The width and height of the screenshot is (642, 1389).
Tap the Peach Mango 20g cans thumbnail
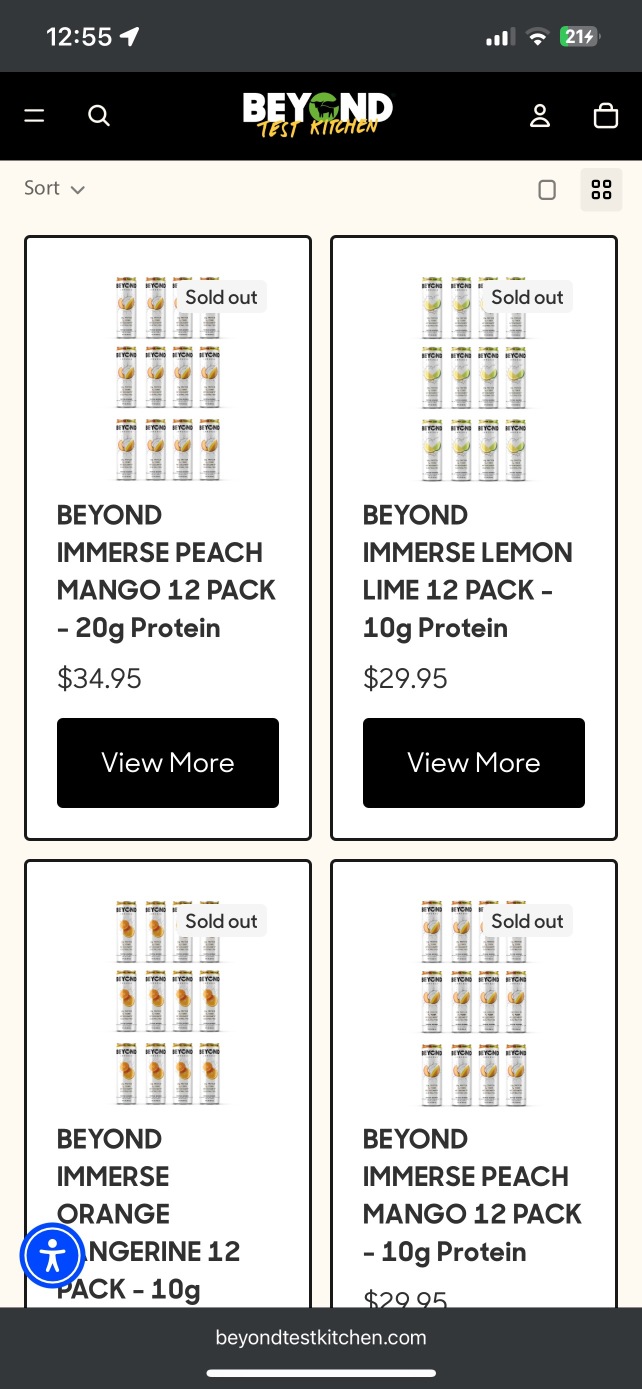168,377
